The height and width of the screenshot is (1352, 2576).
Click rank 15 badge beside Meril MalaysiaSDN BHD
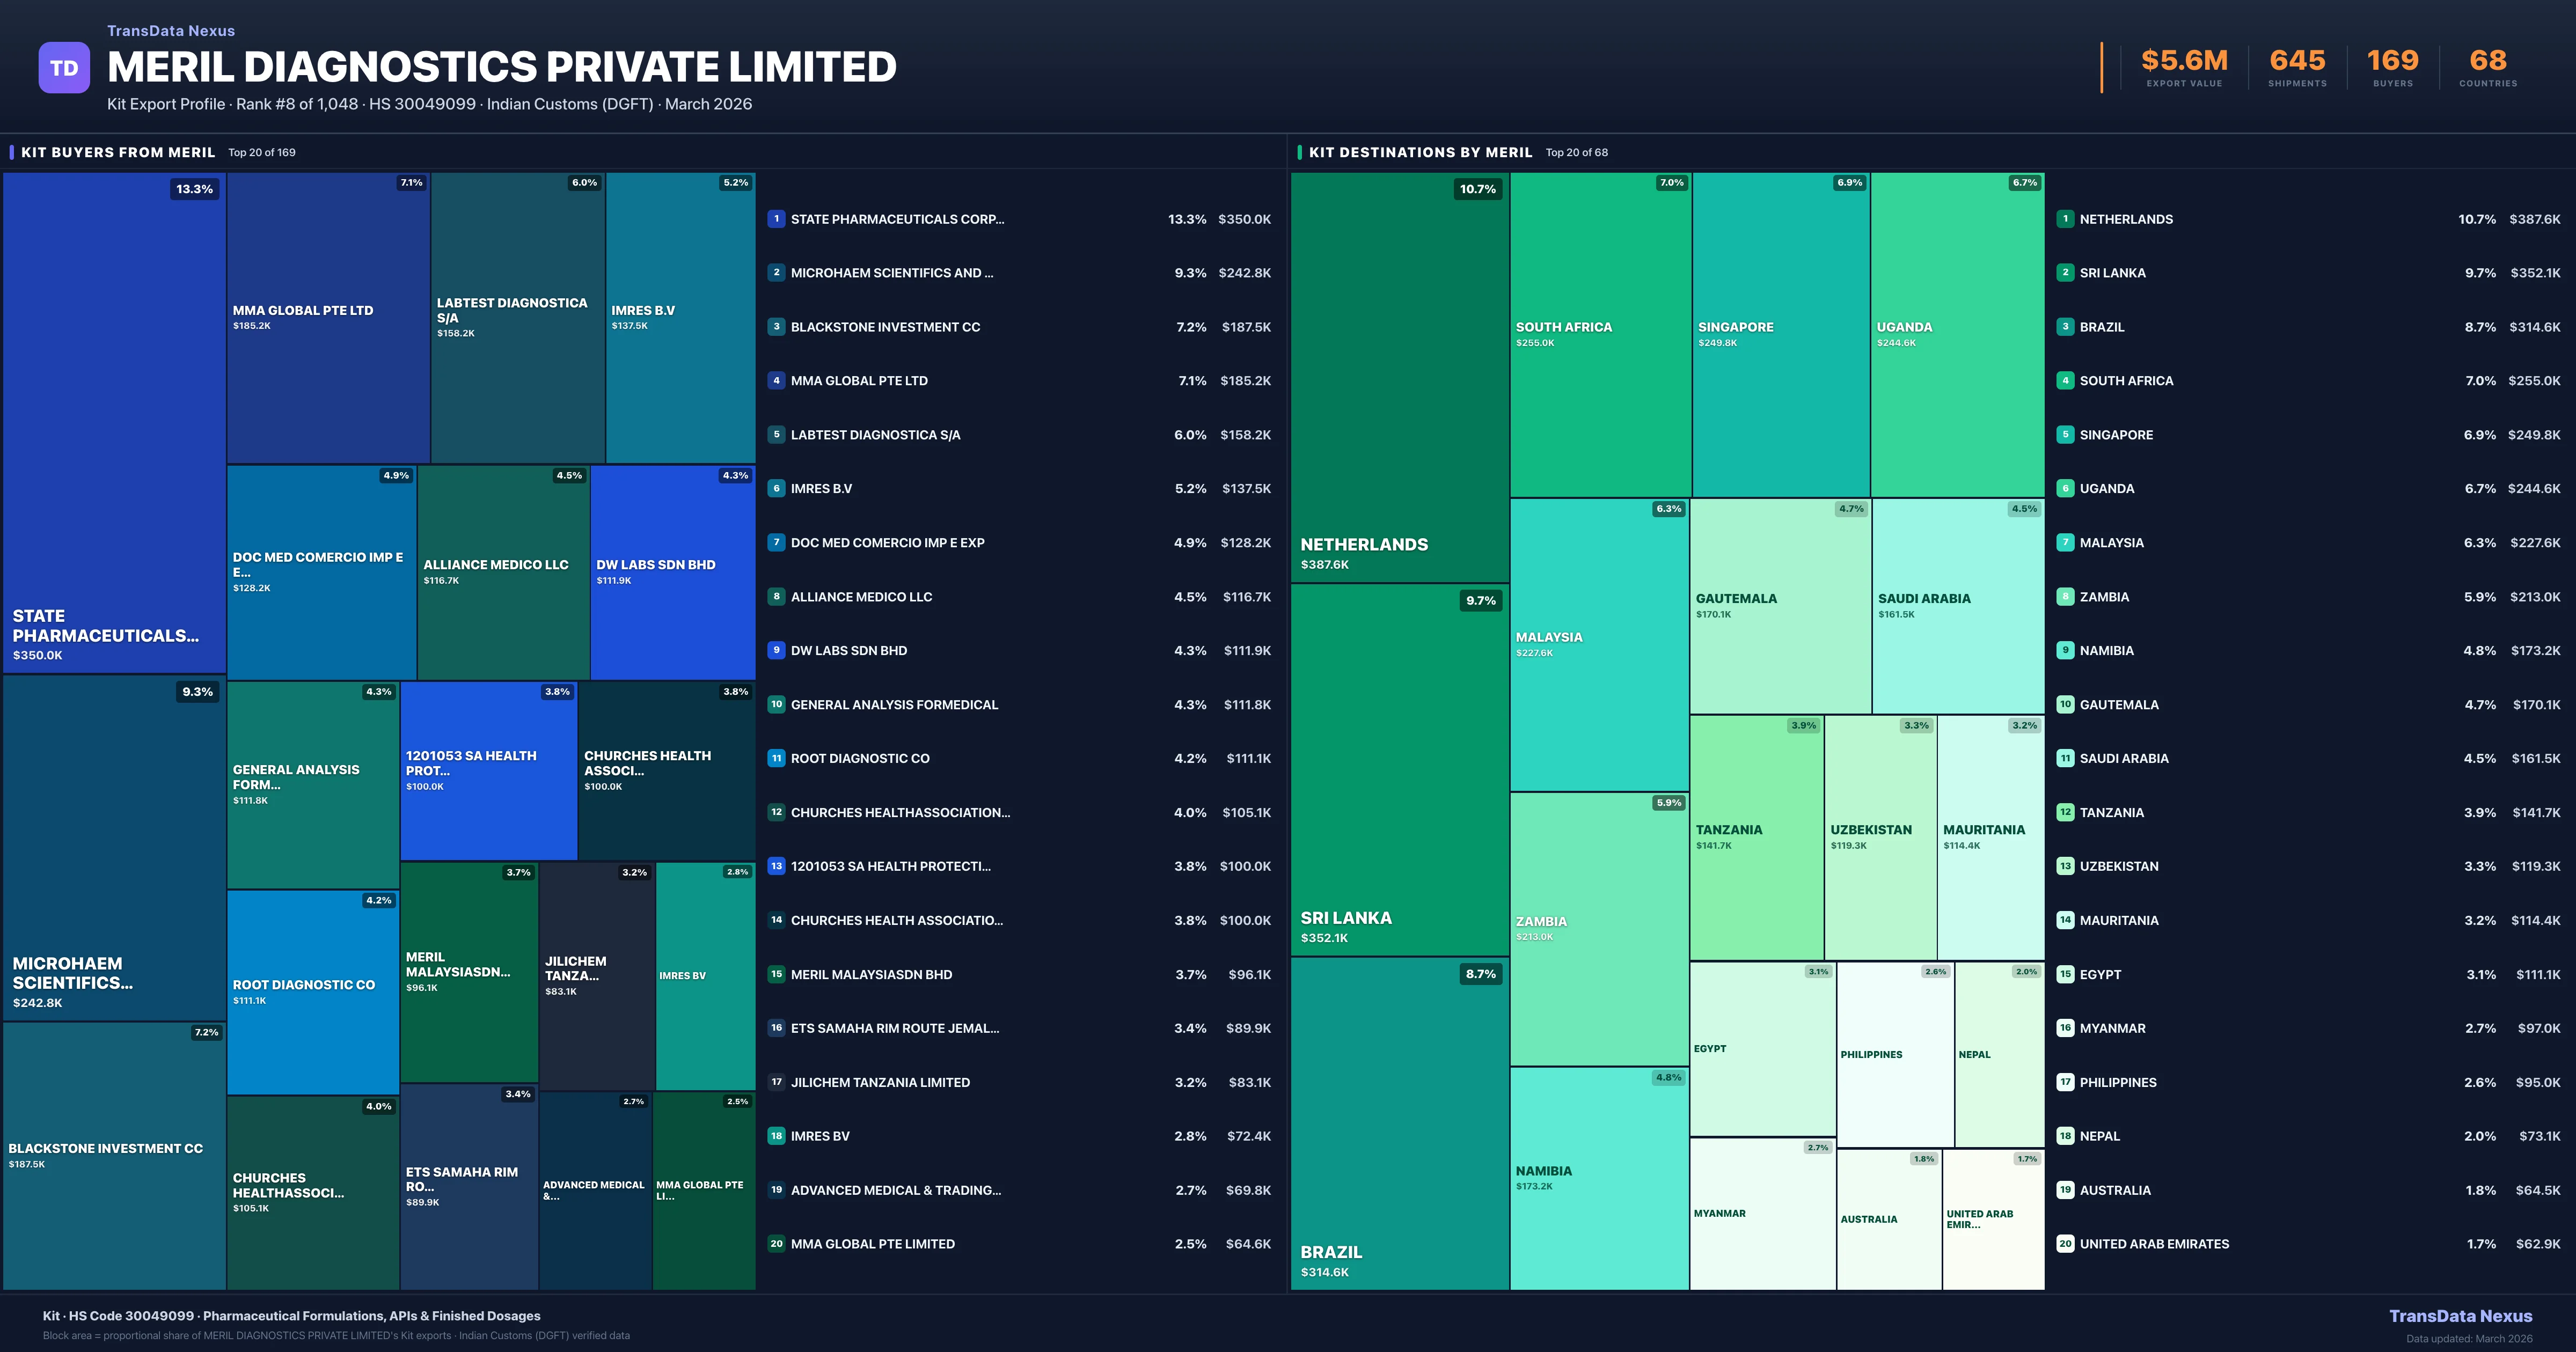coord(776,974)
